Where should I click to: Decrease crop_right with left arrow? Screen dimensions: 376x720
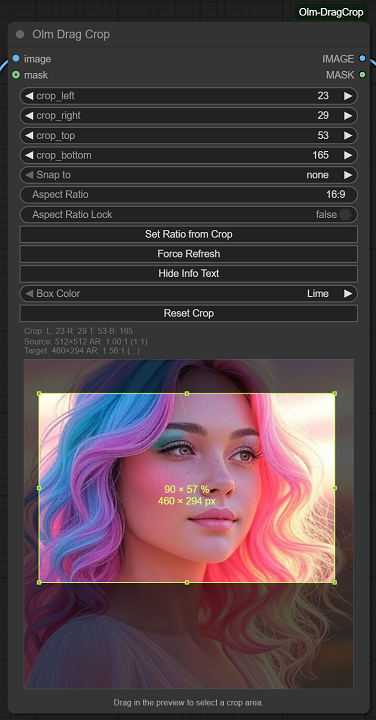29,116
